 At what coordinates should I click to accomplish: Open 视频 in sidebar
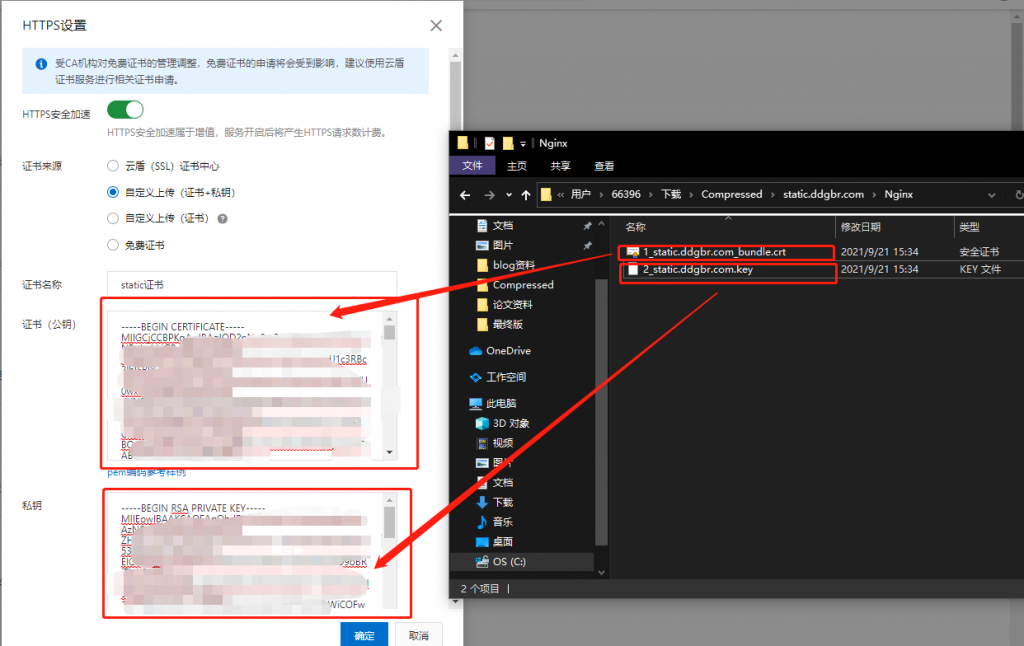(x=503, y=443)
